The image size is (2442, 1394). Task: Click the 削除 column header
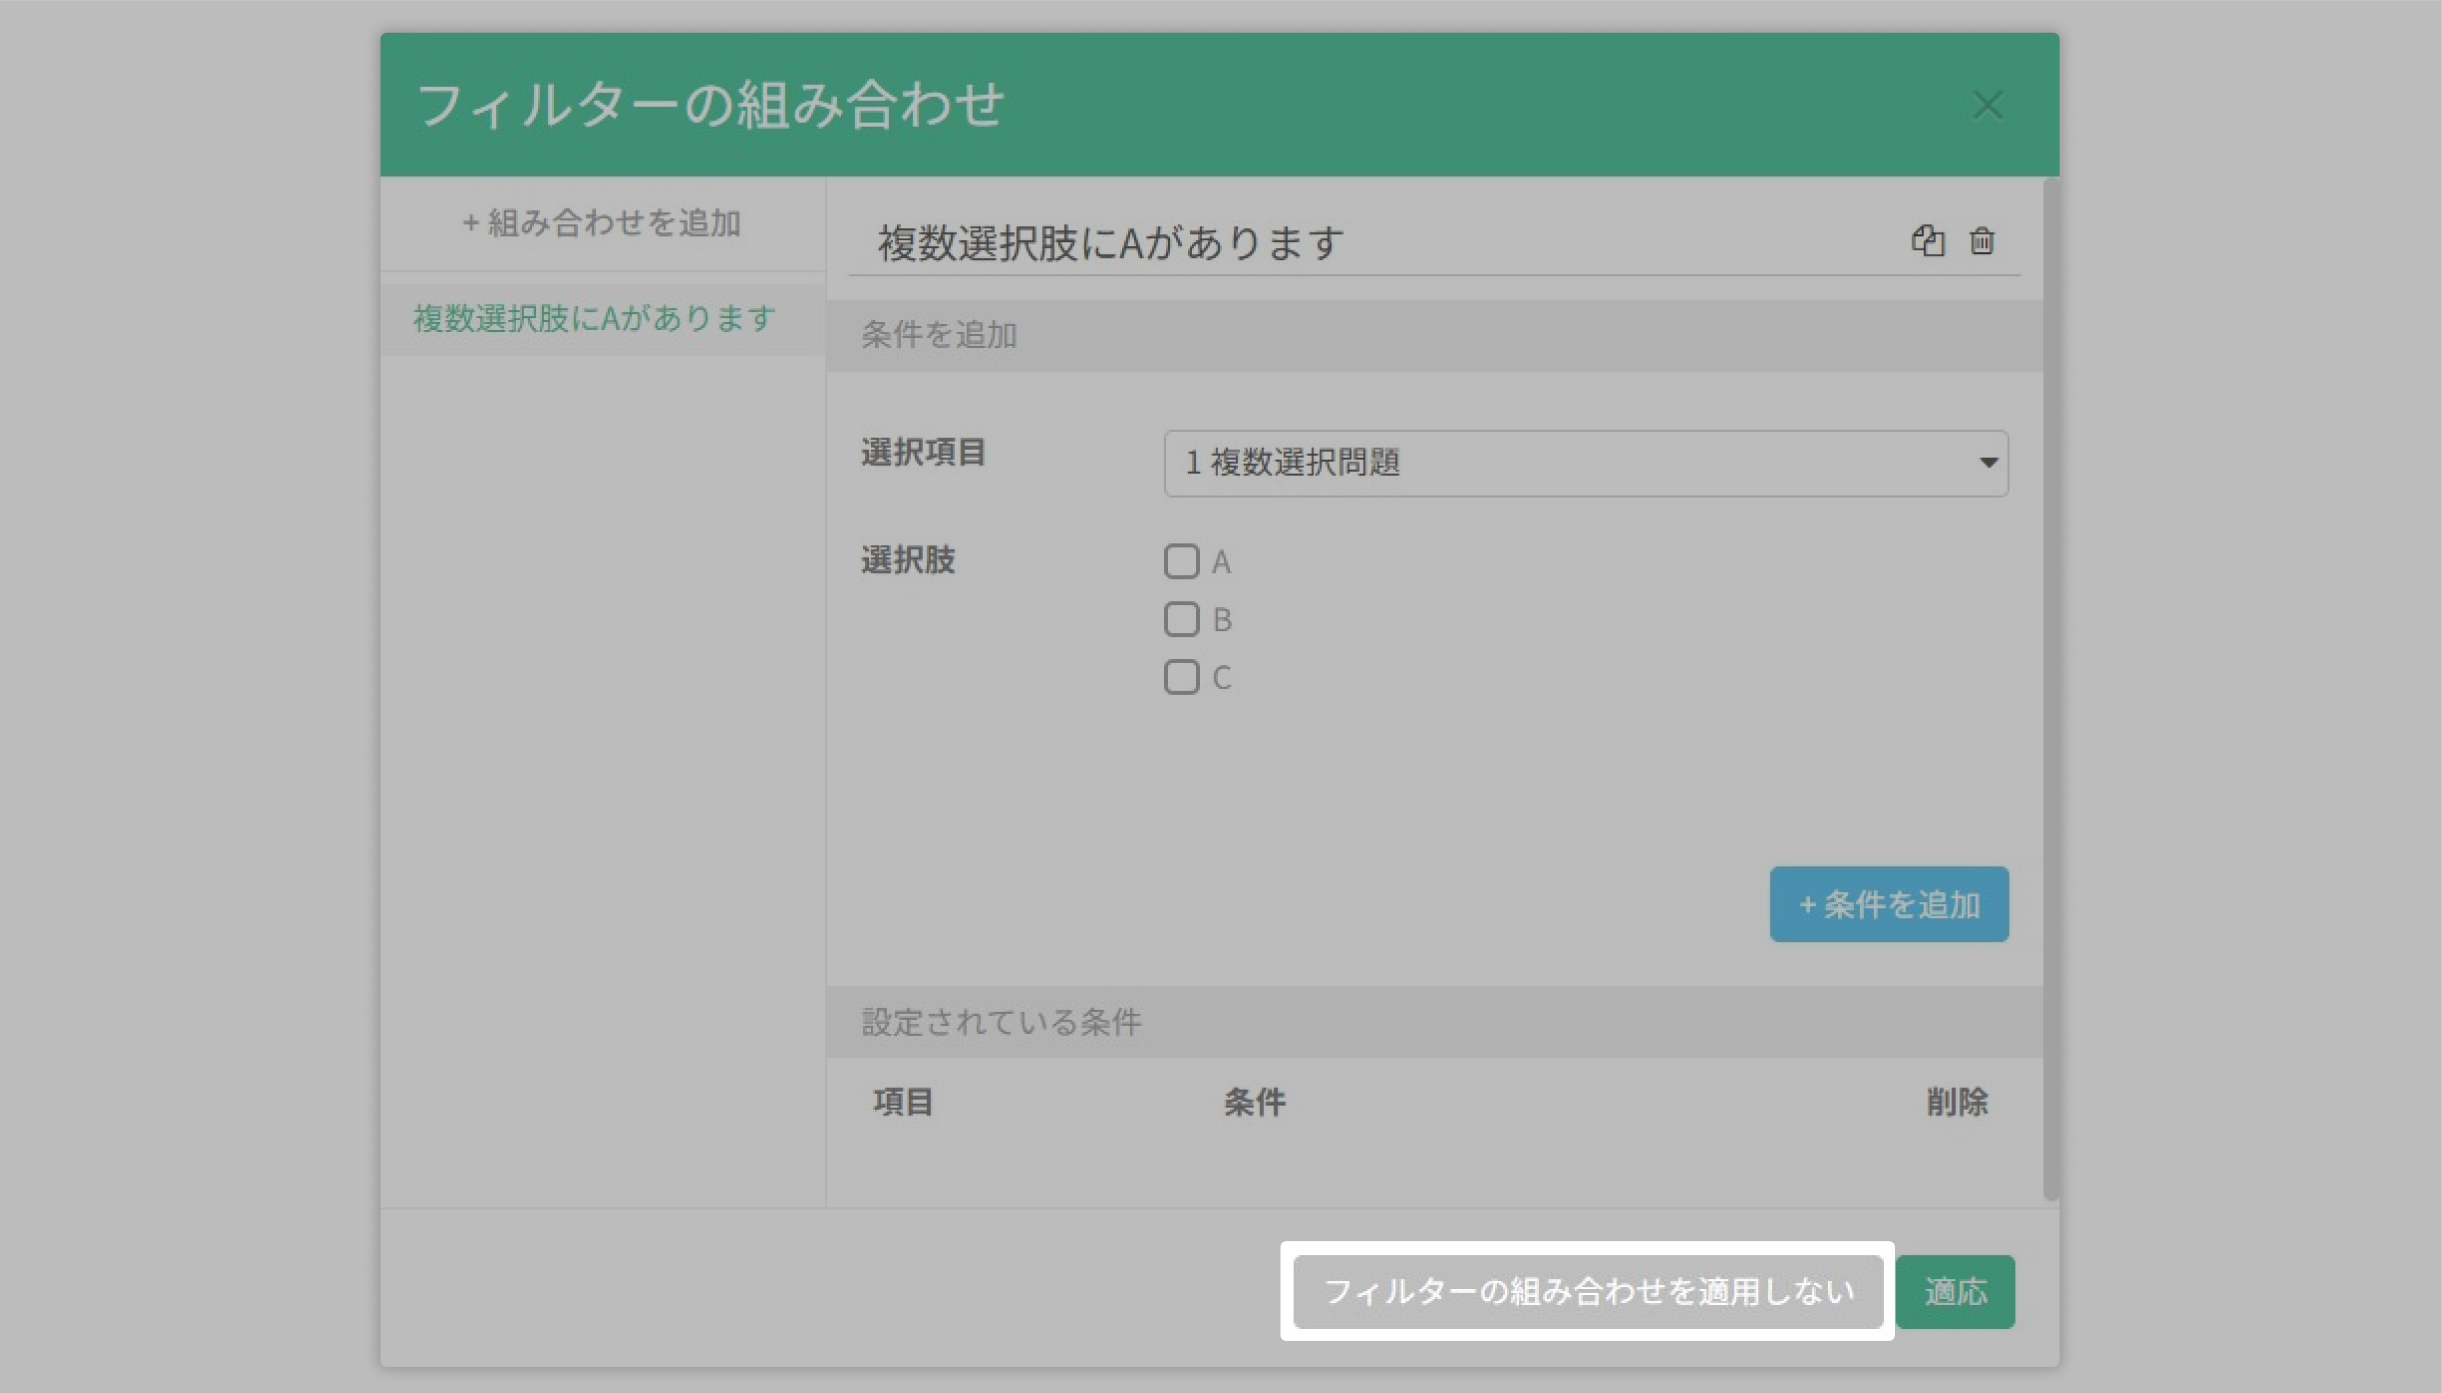[1957, 1101]
